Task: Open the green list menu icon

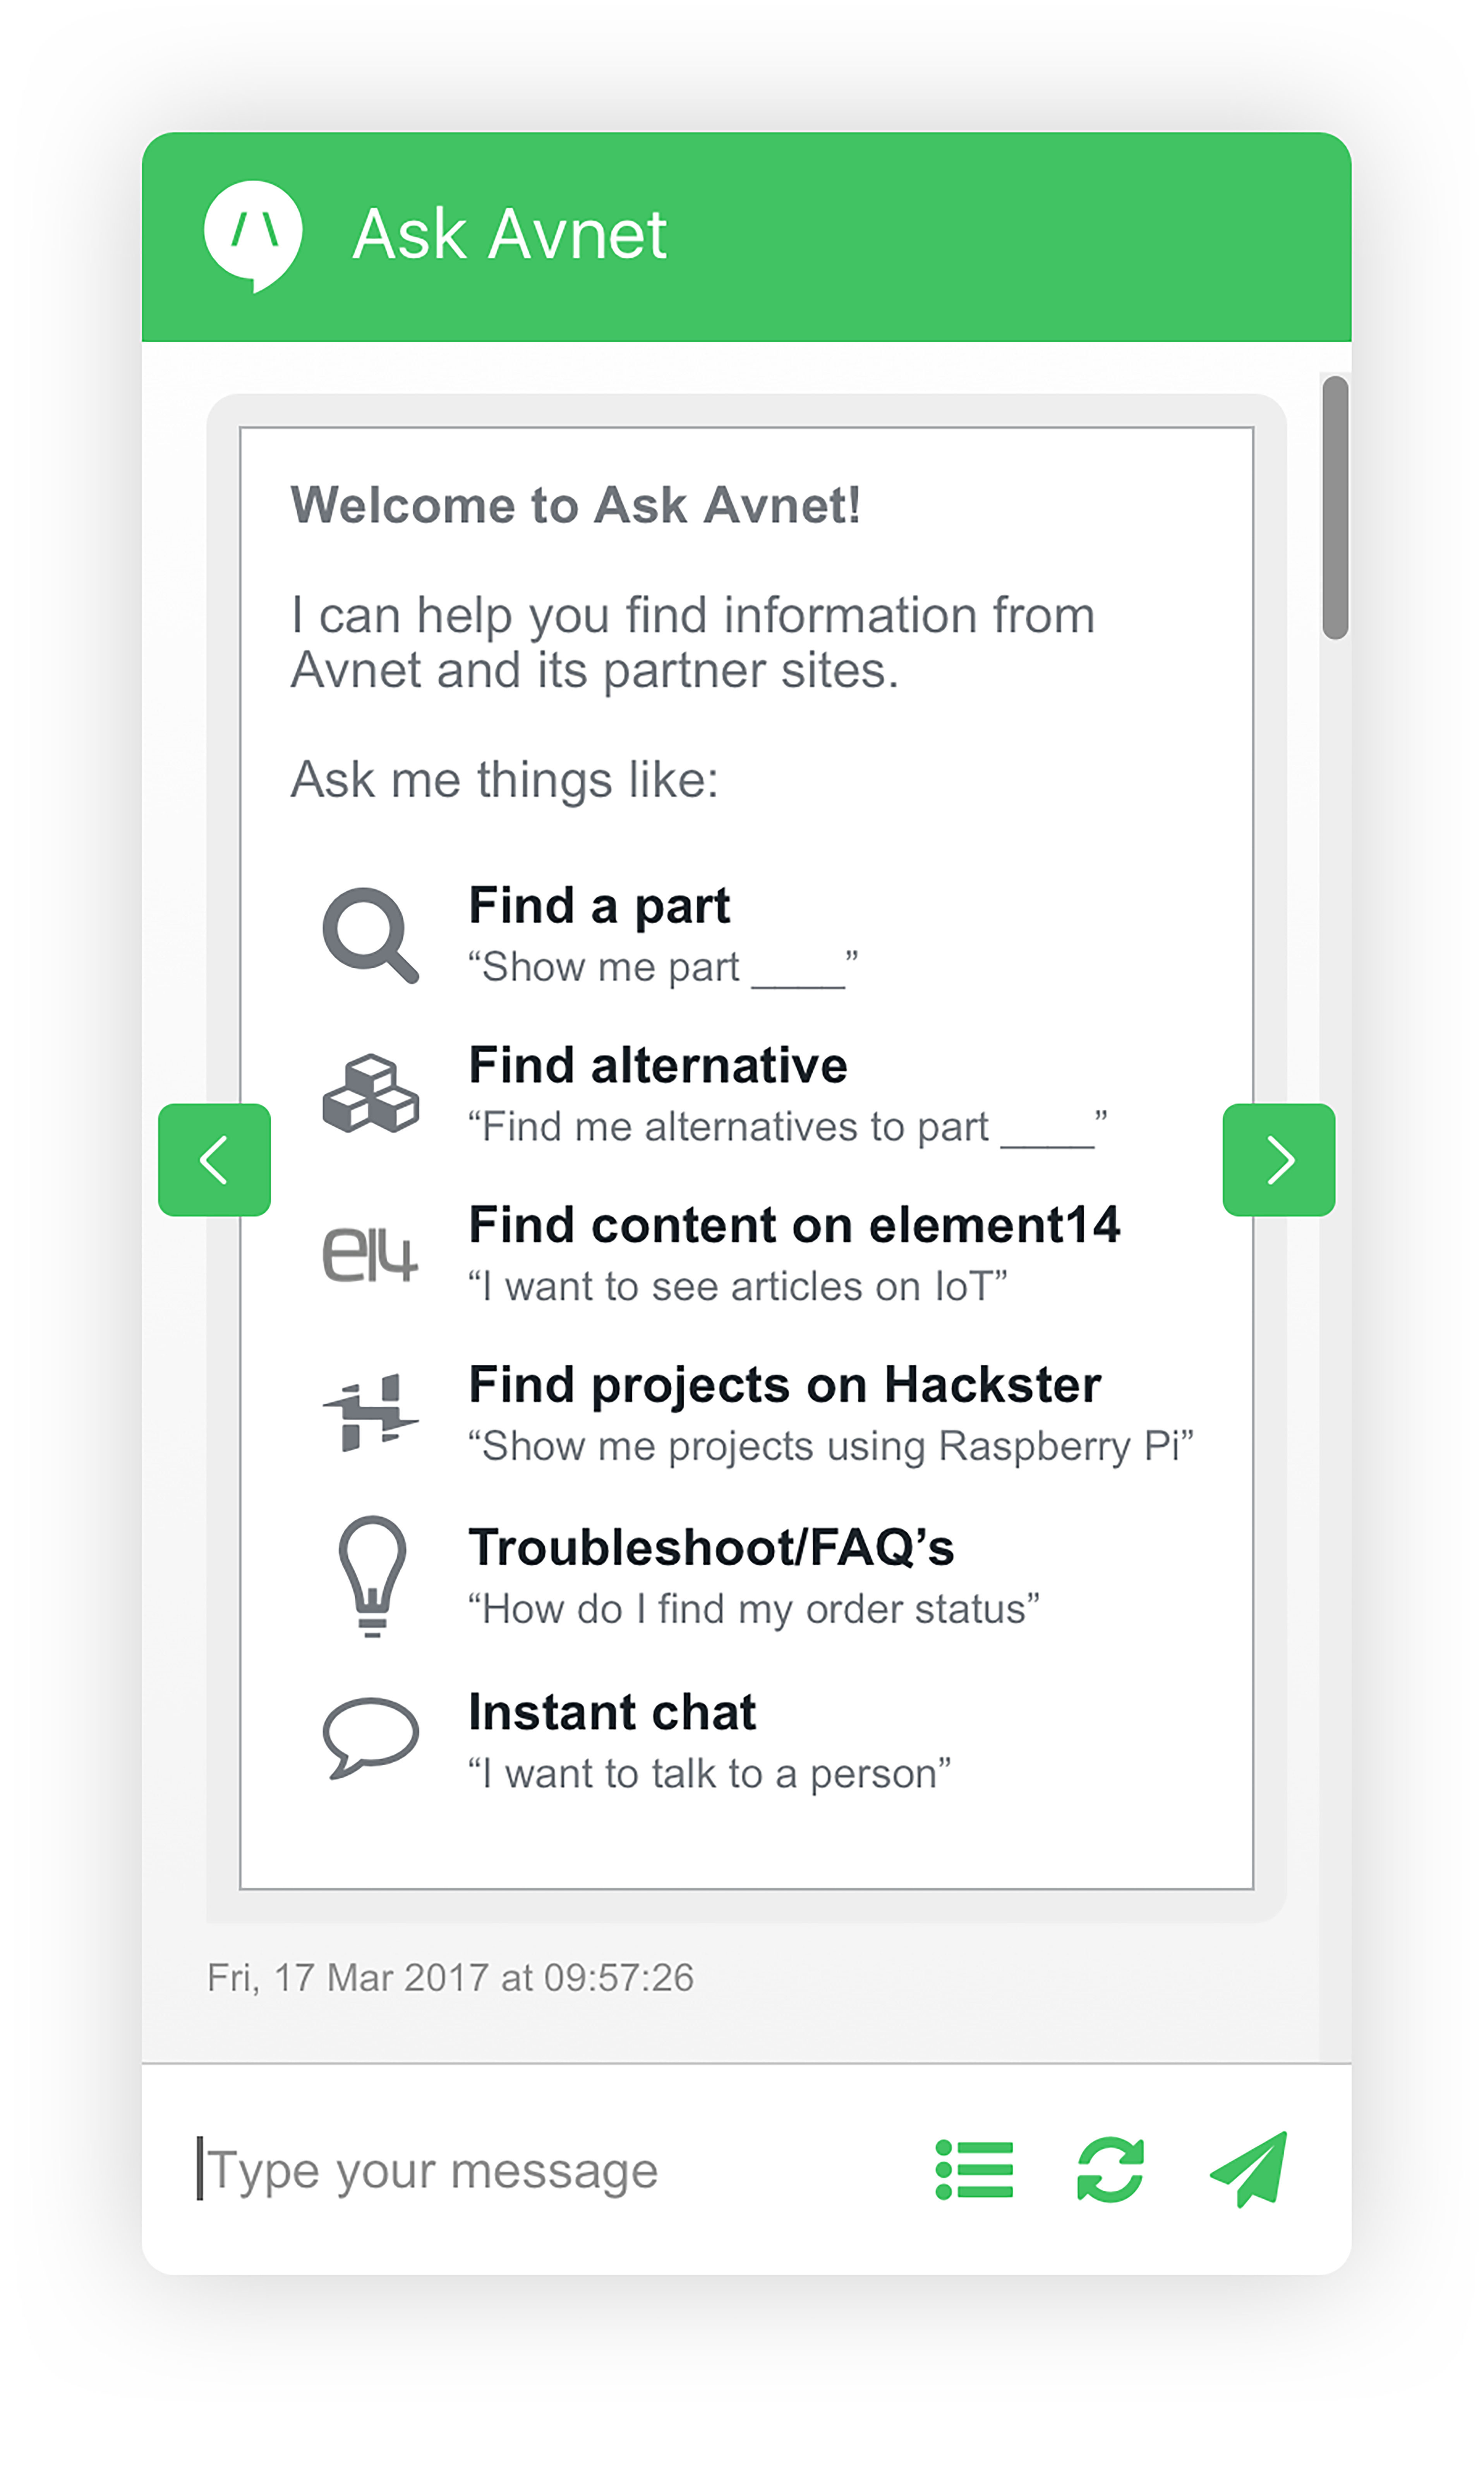Action: [x=974, y=2169]
